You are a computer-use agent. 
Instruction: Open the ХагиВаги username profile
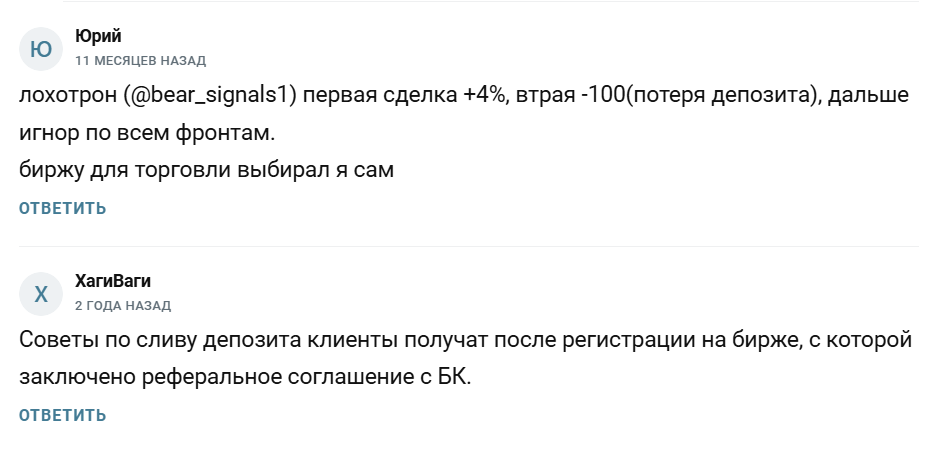tap(113, 281)
